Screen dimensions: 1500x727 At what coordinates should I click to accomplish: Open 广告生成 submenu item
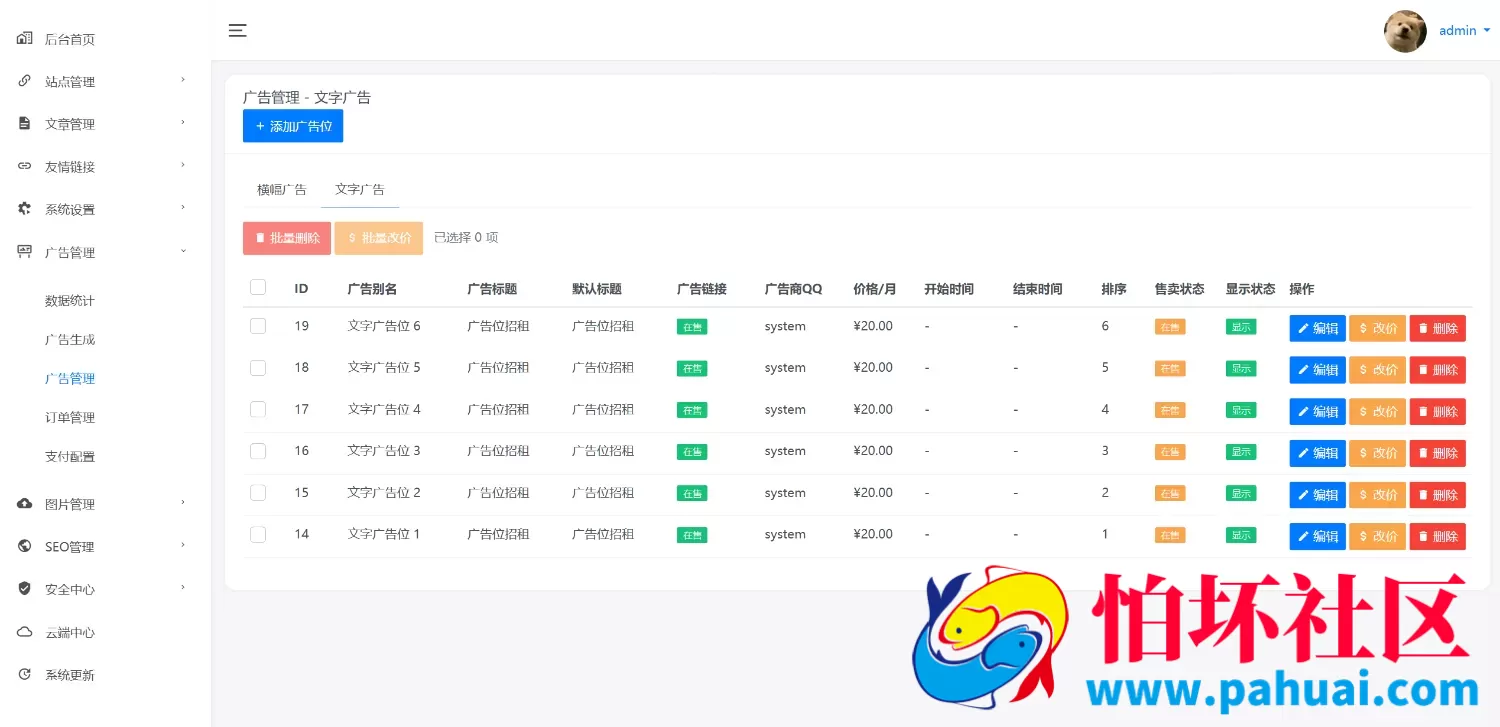[70, 340]
